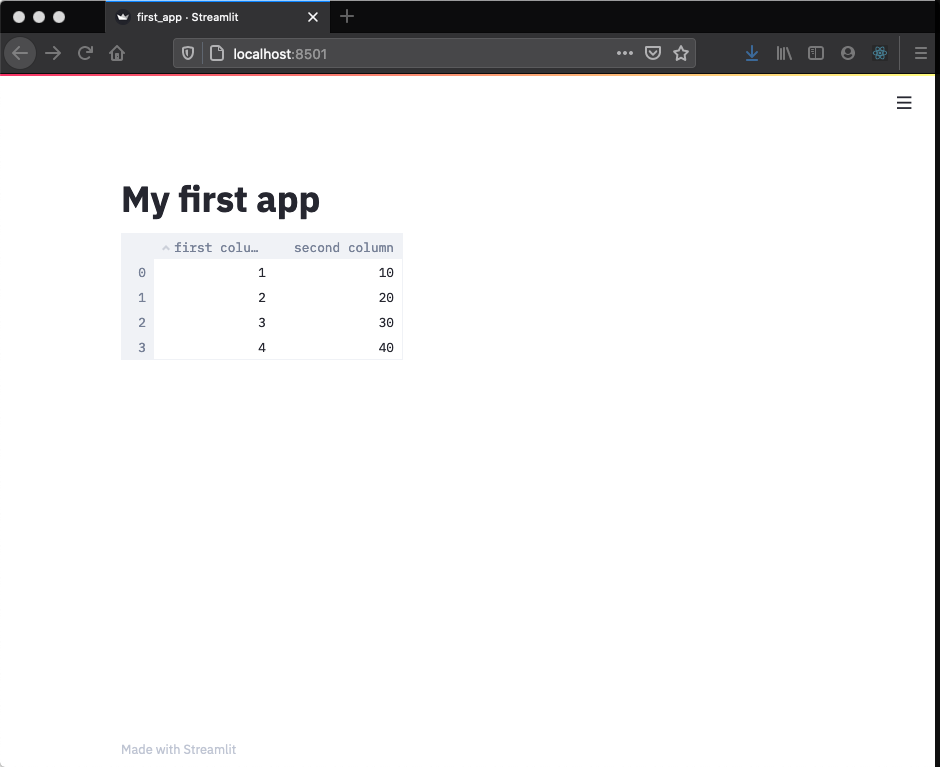Reload the page using the refresh icon
Image resolution: width=940 pixels, height=767 pixels.
(84, 53)
